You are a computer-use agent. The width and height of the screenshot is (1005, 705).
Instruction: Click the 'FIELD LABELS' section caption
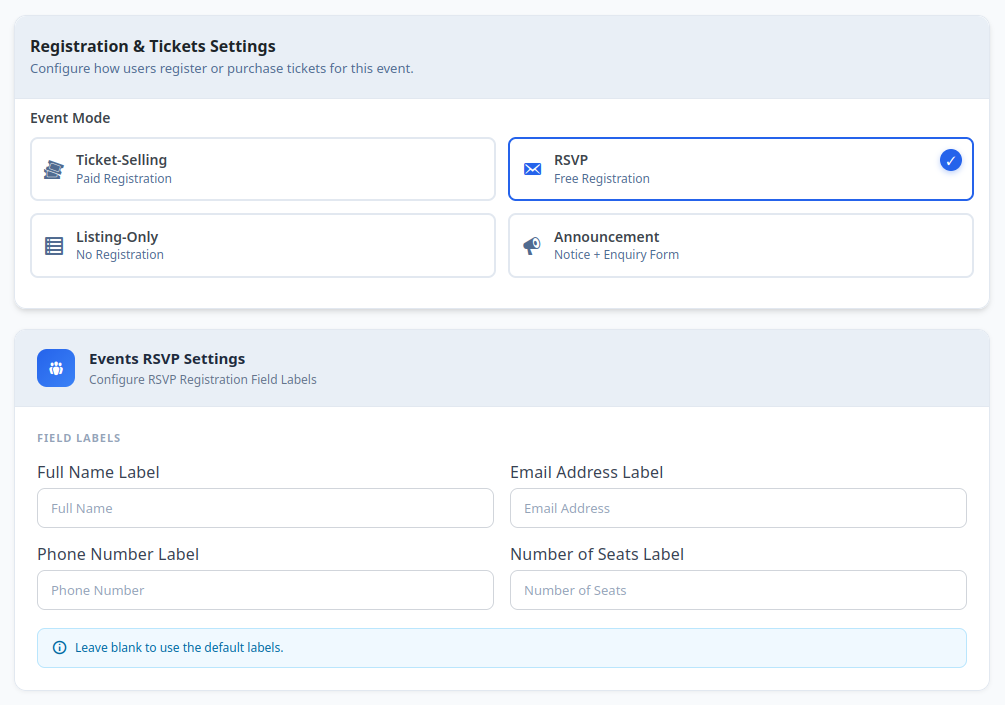pyautogui.click(x=79, y=438)
